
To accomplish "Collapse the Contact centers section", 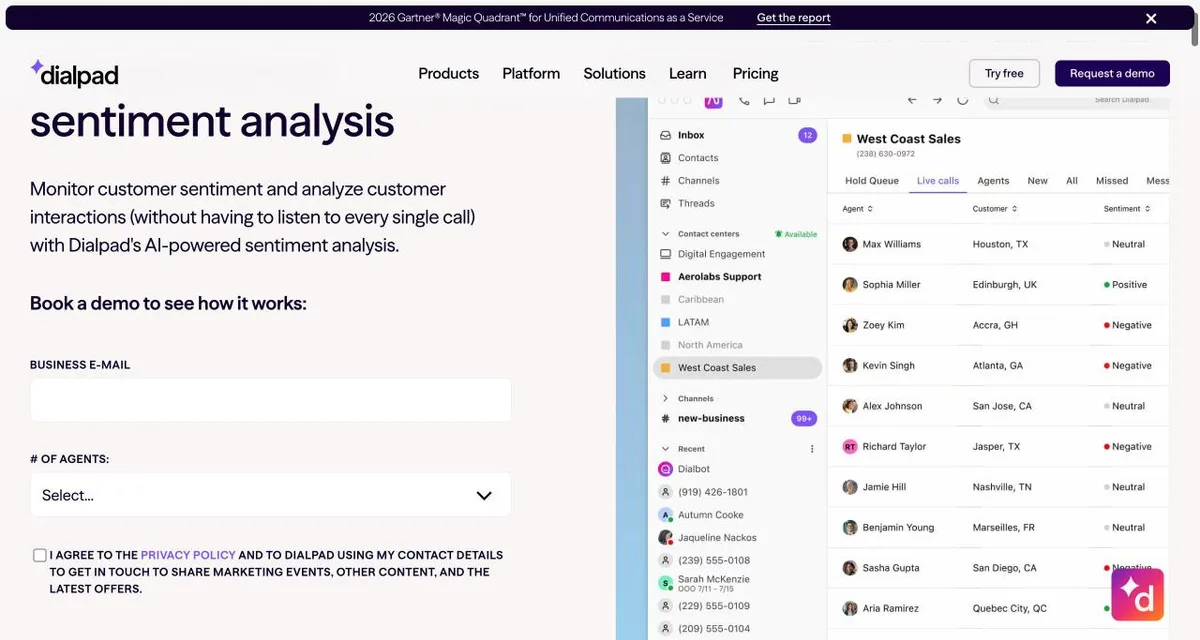I will 666,234.
